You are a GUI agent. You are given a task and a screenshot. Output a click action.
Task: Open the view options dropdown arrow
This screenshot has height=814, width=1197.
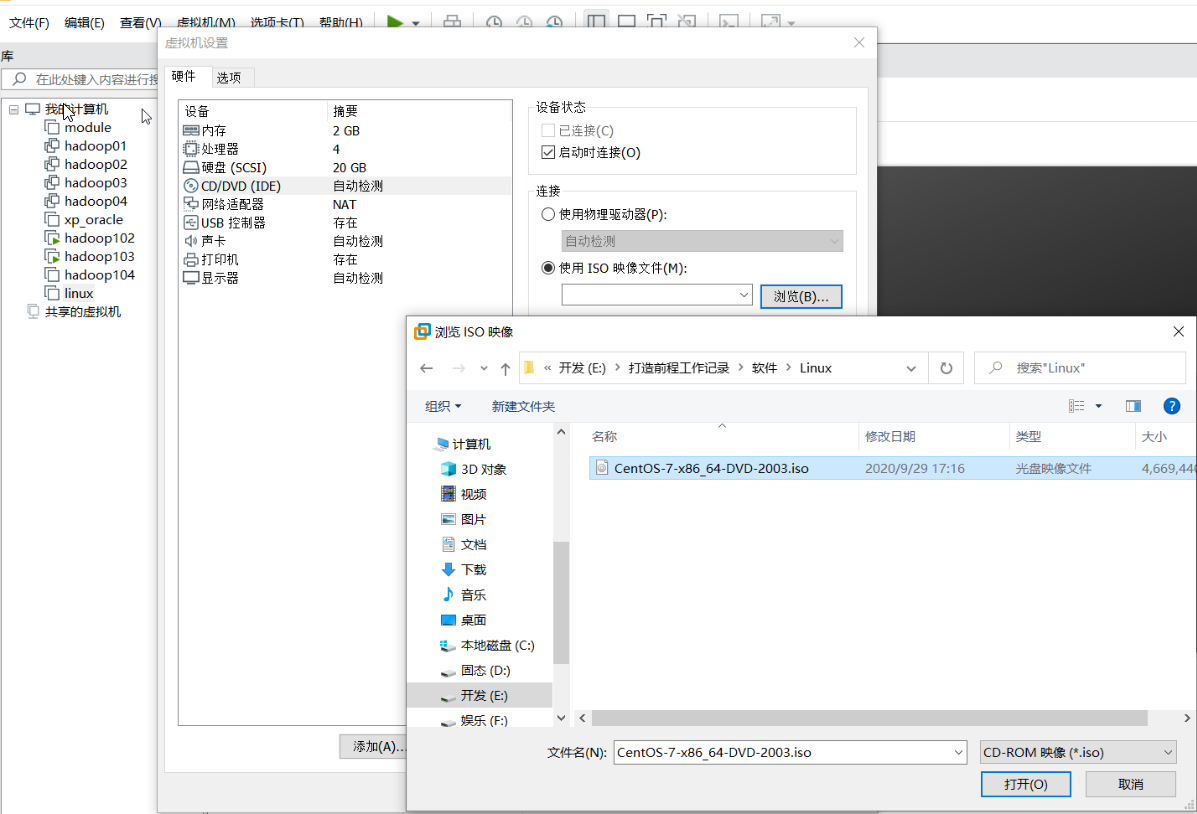click(x=1099, y=406)
